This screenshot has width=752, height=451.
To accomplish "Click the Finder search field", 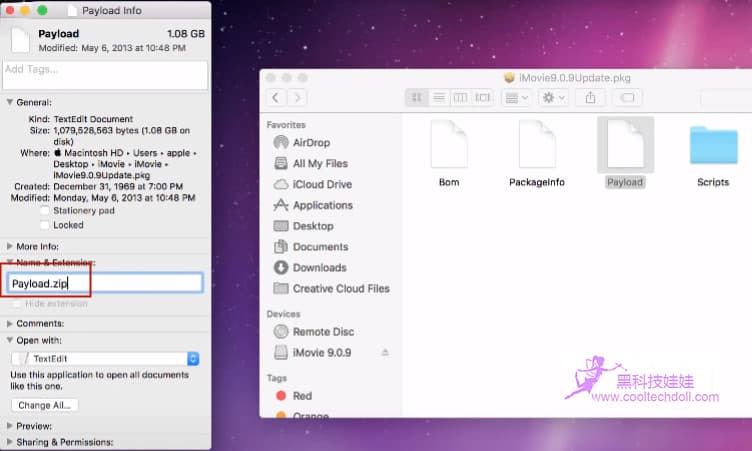I will tap(726, 98).
